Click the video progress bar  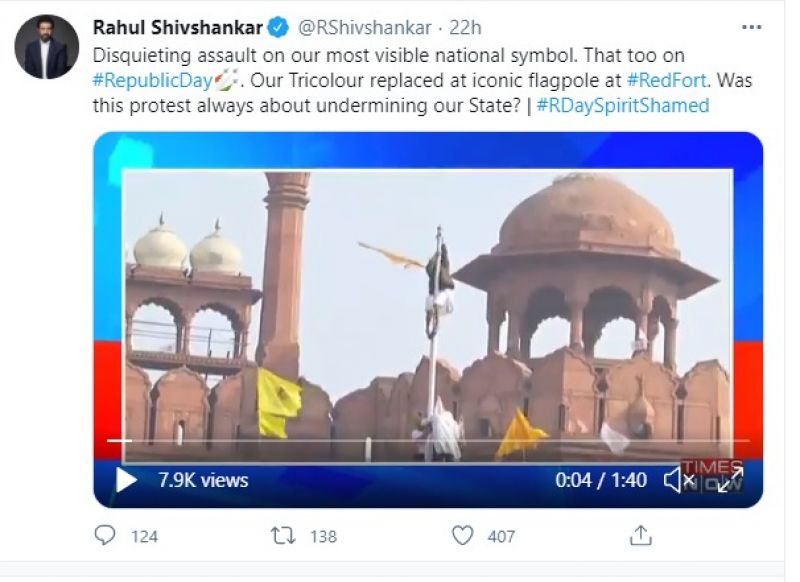point(428,441)
